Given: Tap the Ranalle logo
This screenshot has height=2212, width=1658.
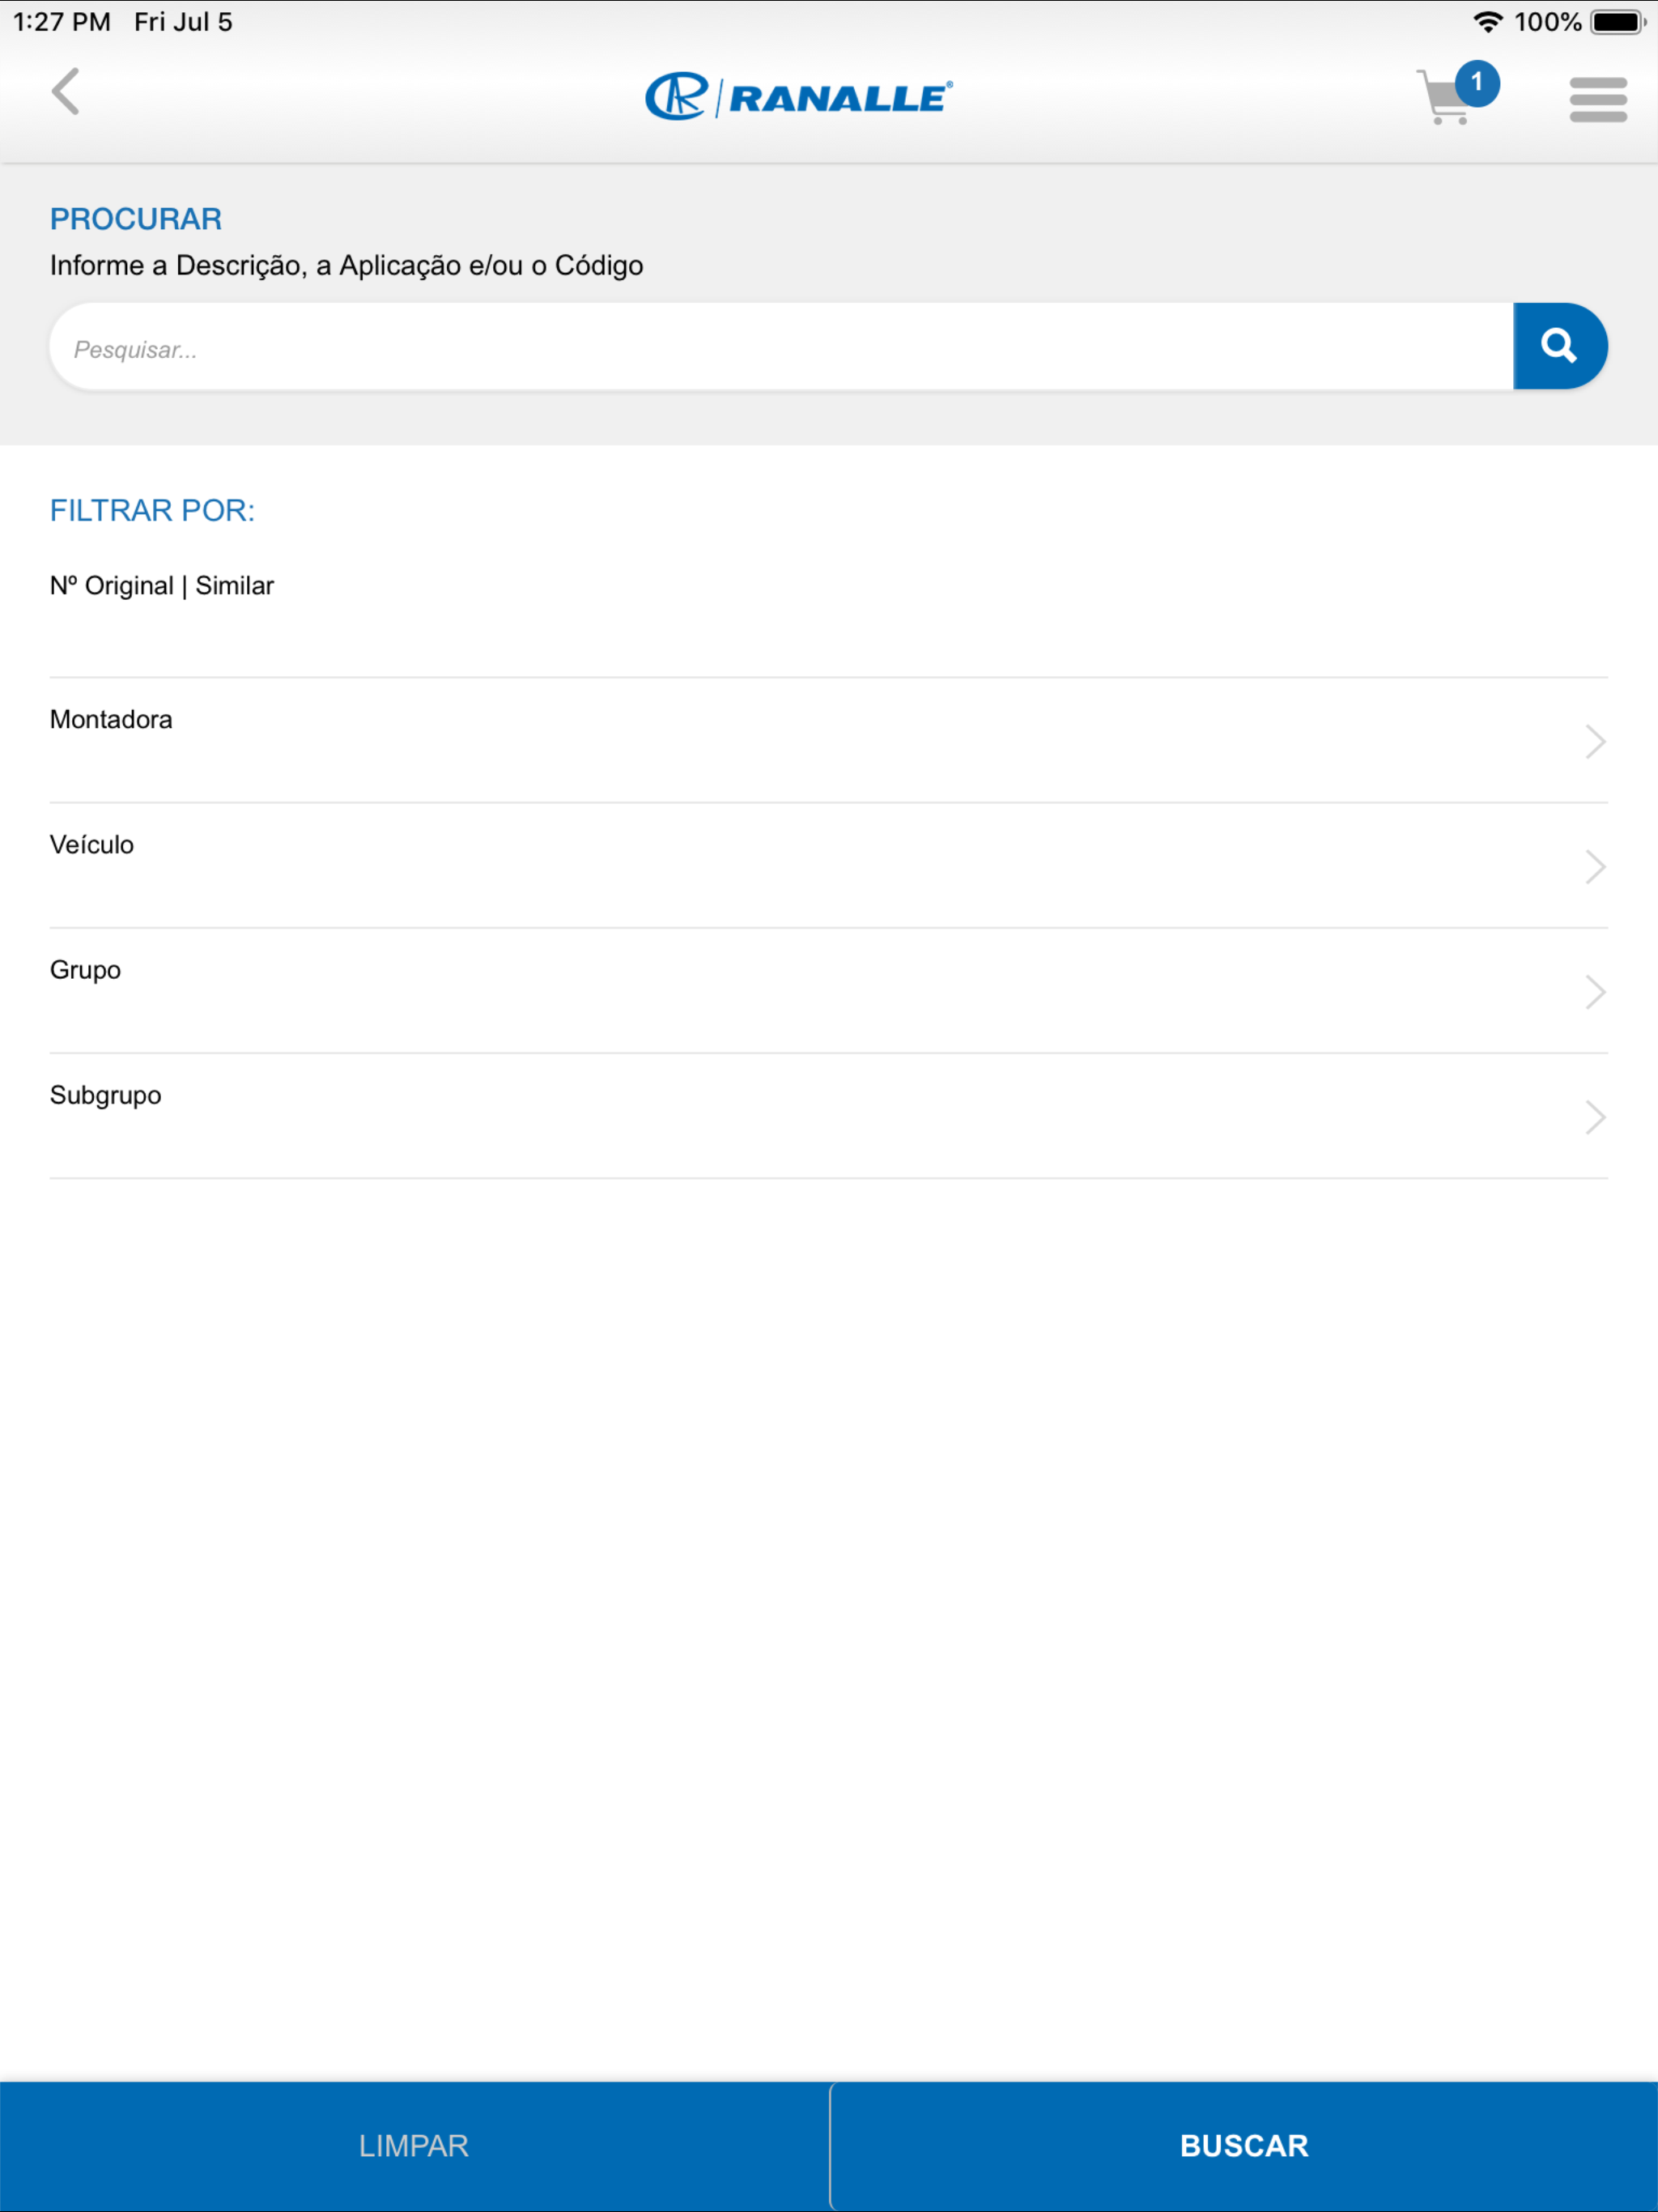Looking at the screenshot, I should [x=798, y=97].
